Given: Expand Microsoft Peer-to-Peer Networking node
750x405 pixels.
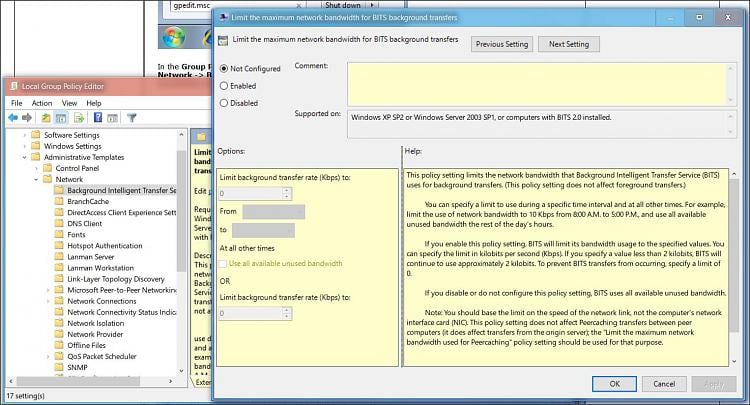Looking at the screenshot, I should (x=48, y=290).
